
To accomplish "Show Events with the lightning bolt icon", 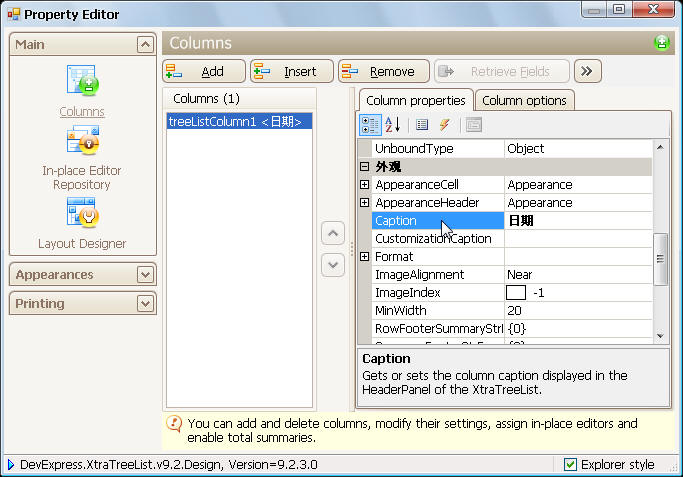I will coord(444,125).
